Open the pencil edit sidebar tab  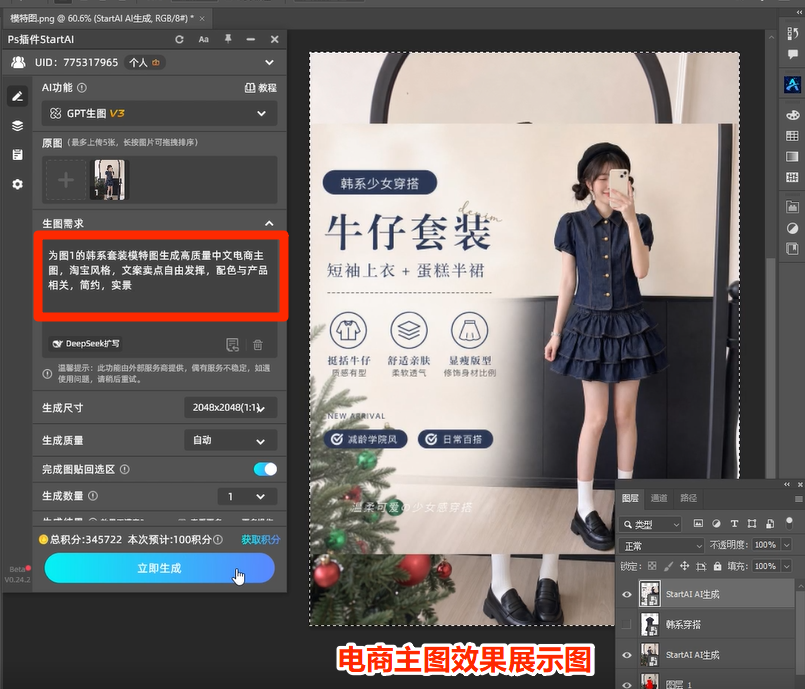[x=17, y=96]
